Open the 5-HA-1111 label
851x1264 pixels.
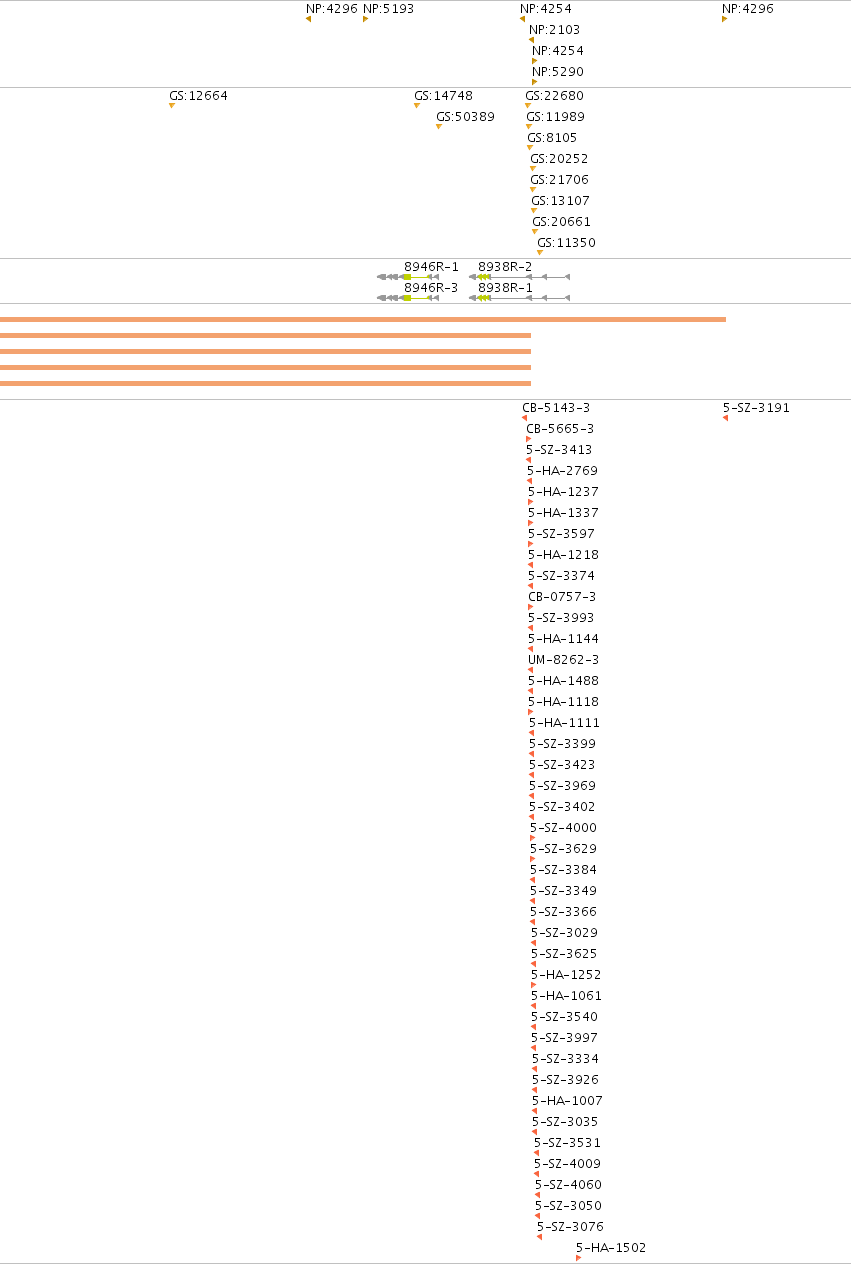tap(564, 723)
